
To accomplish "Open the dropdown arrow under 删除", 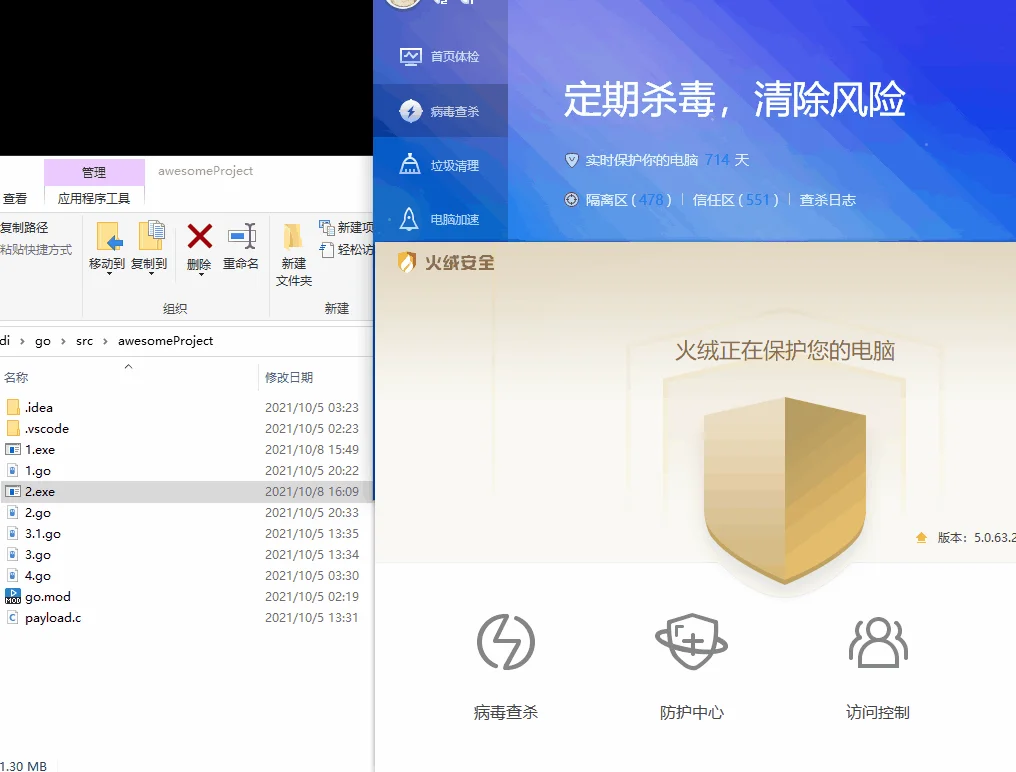I will pos(201,274).
